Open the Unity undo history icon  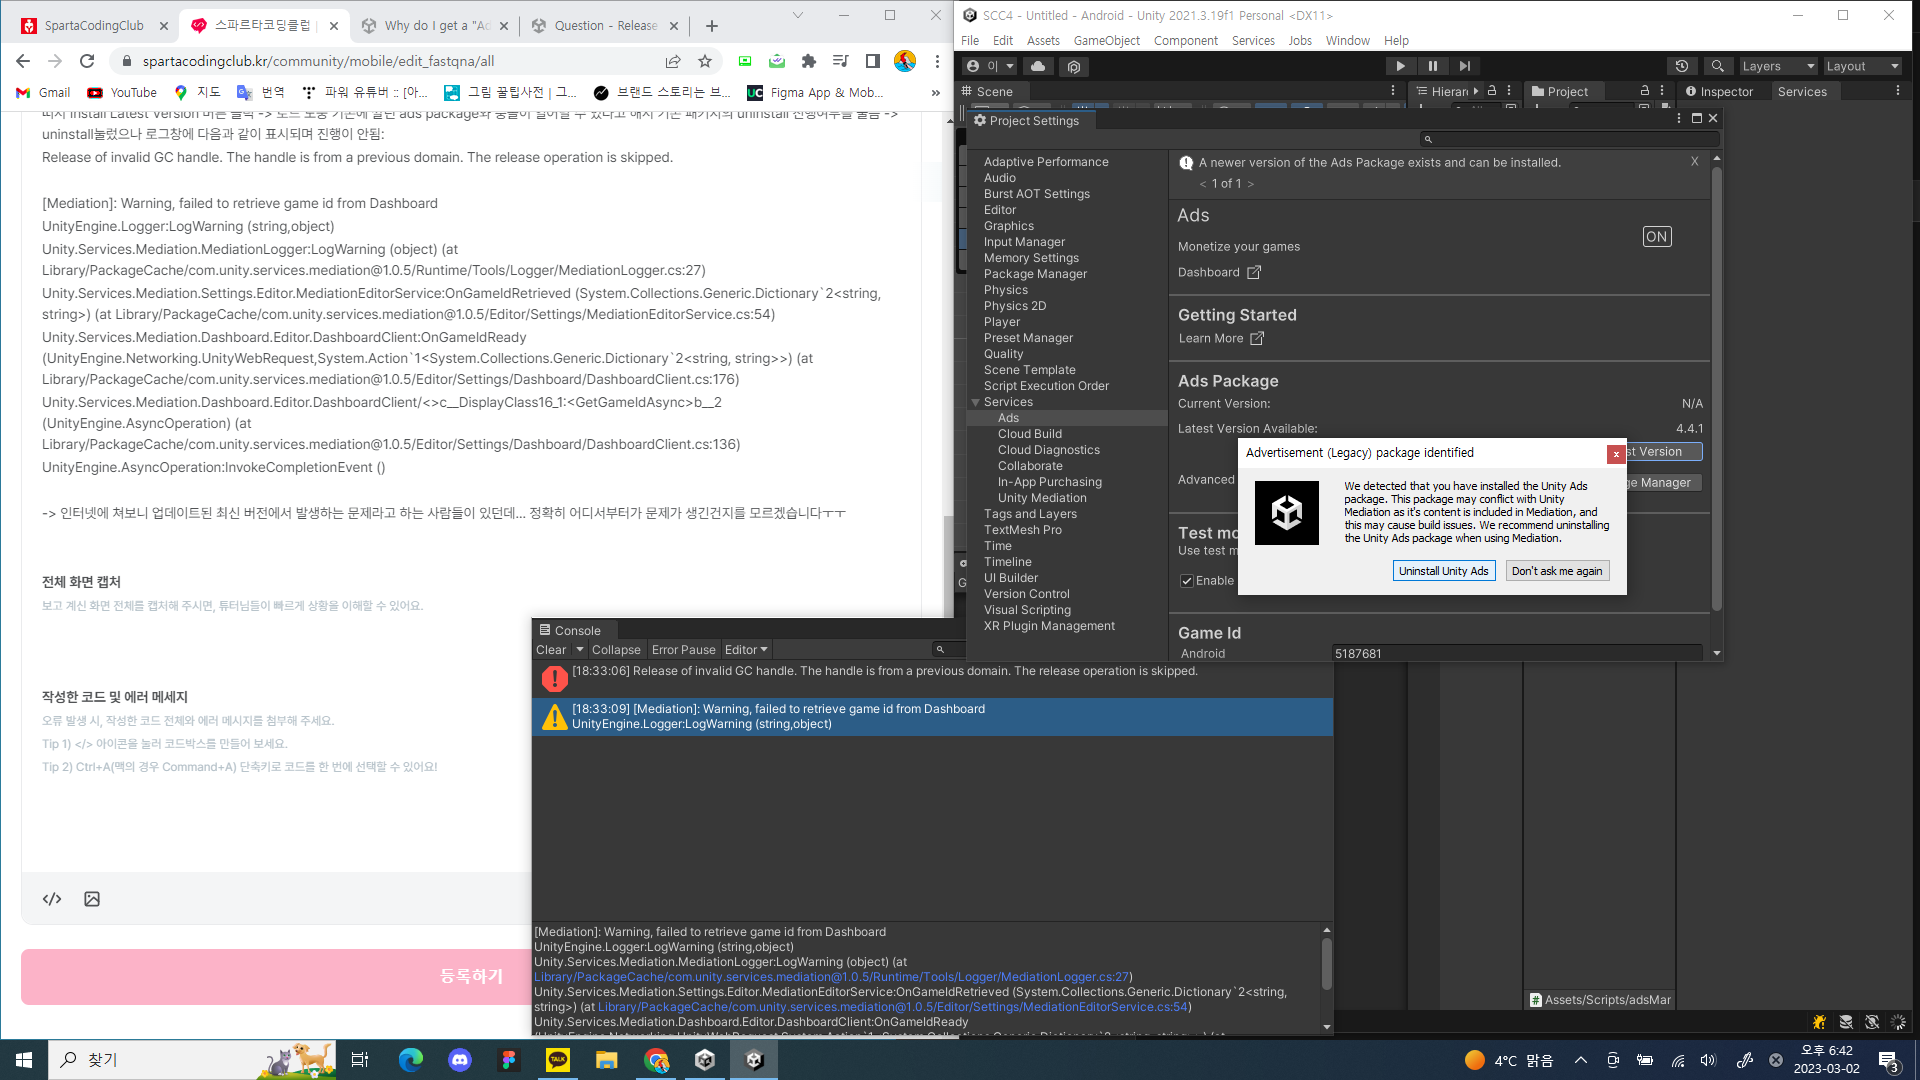[x=1682, y=66]
